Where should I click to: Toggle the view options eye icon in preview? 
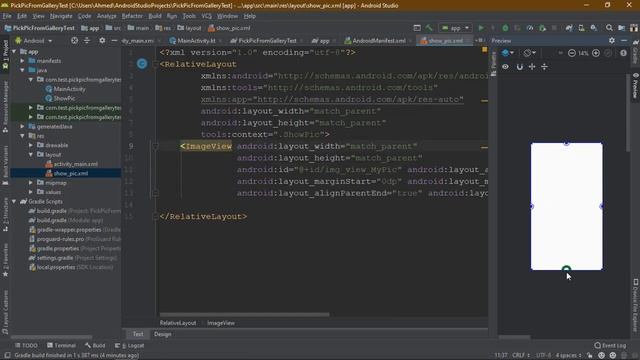click(x=505, y=67)
